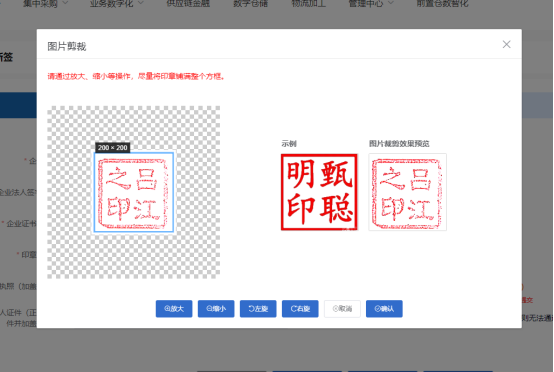
Task: Rotate the seal left with 左旋
Action: pos(258,309)
